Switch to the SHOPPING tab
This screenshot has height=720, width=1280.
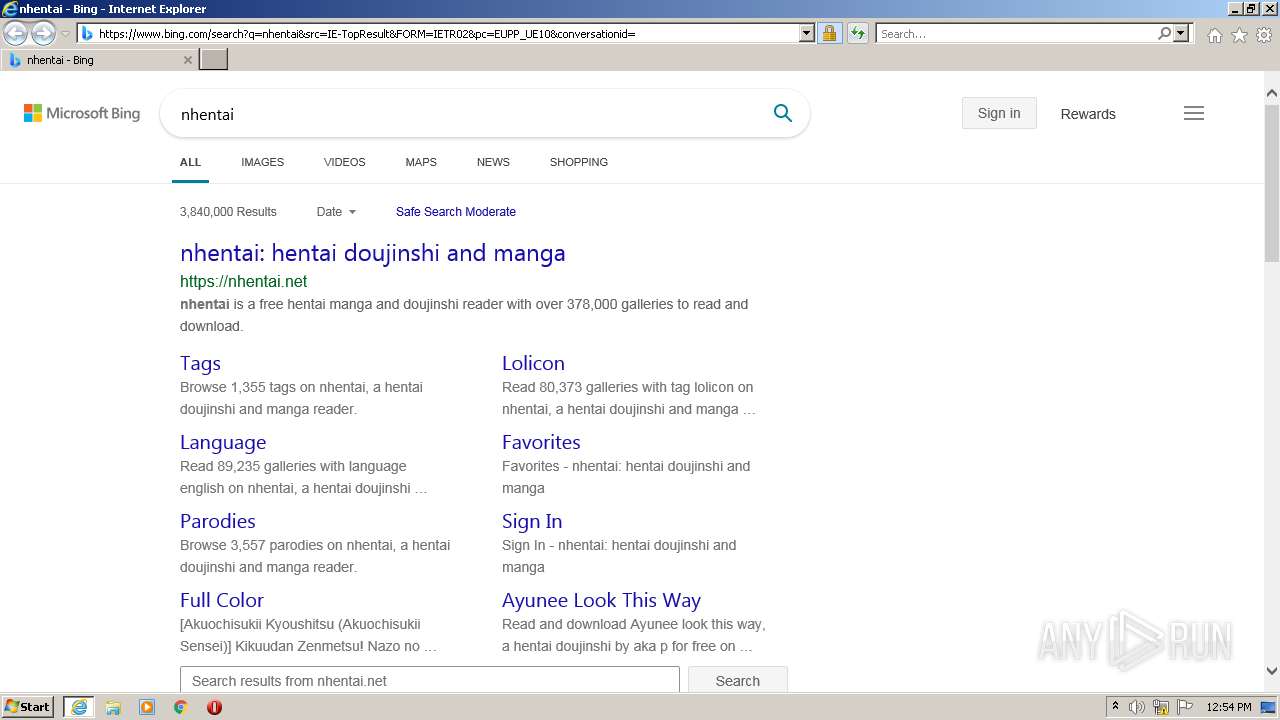(x=578, y=162)
